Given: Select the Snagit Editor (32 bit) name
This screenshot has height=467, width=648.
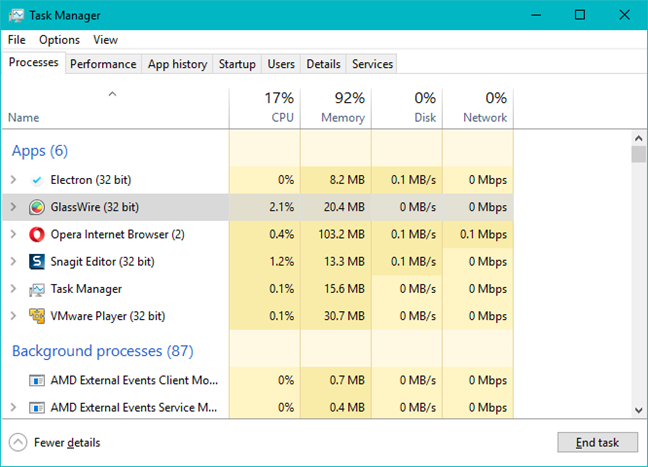Looking at the screenshot, I should 102,262.
